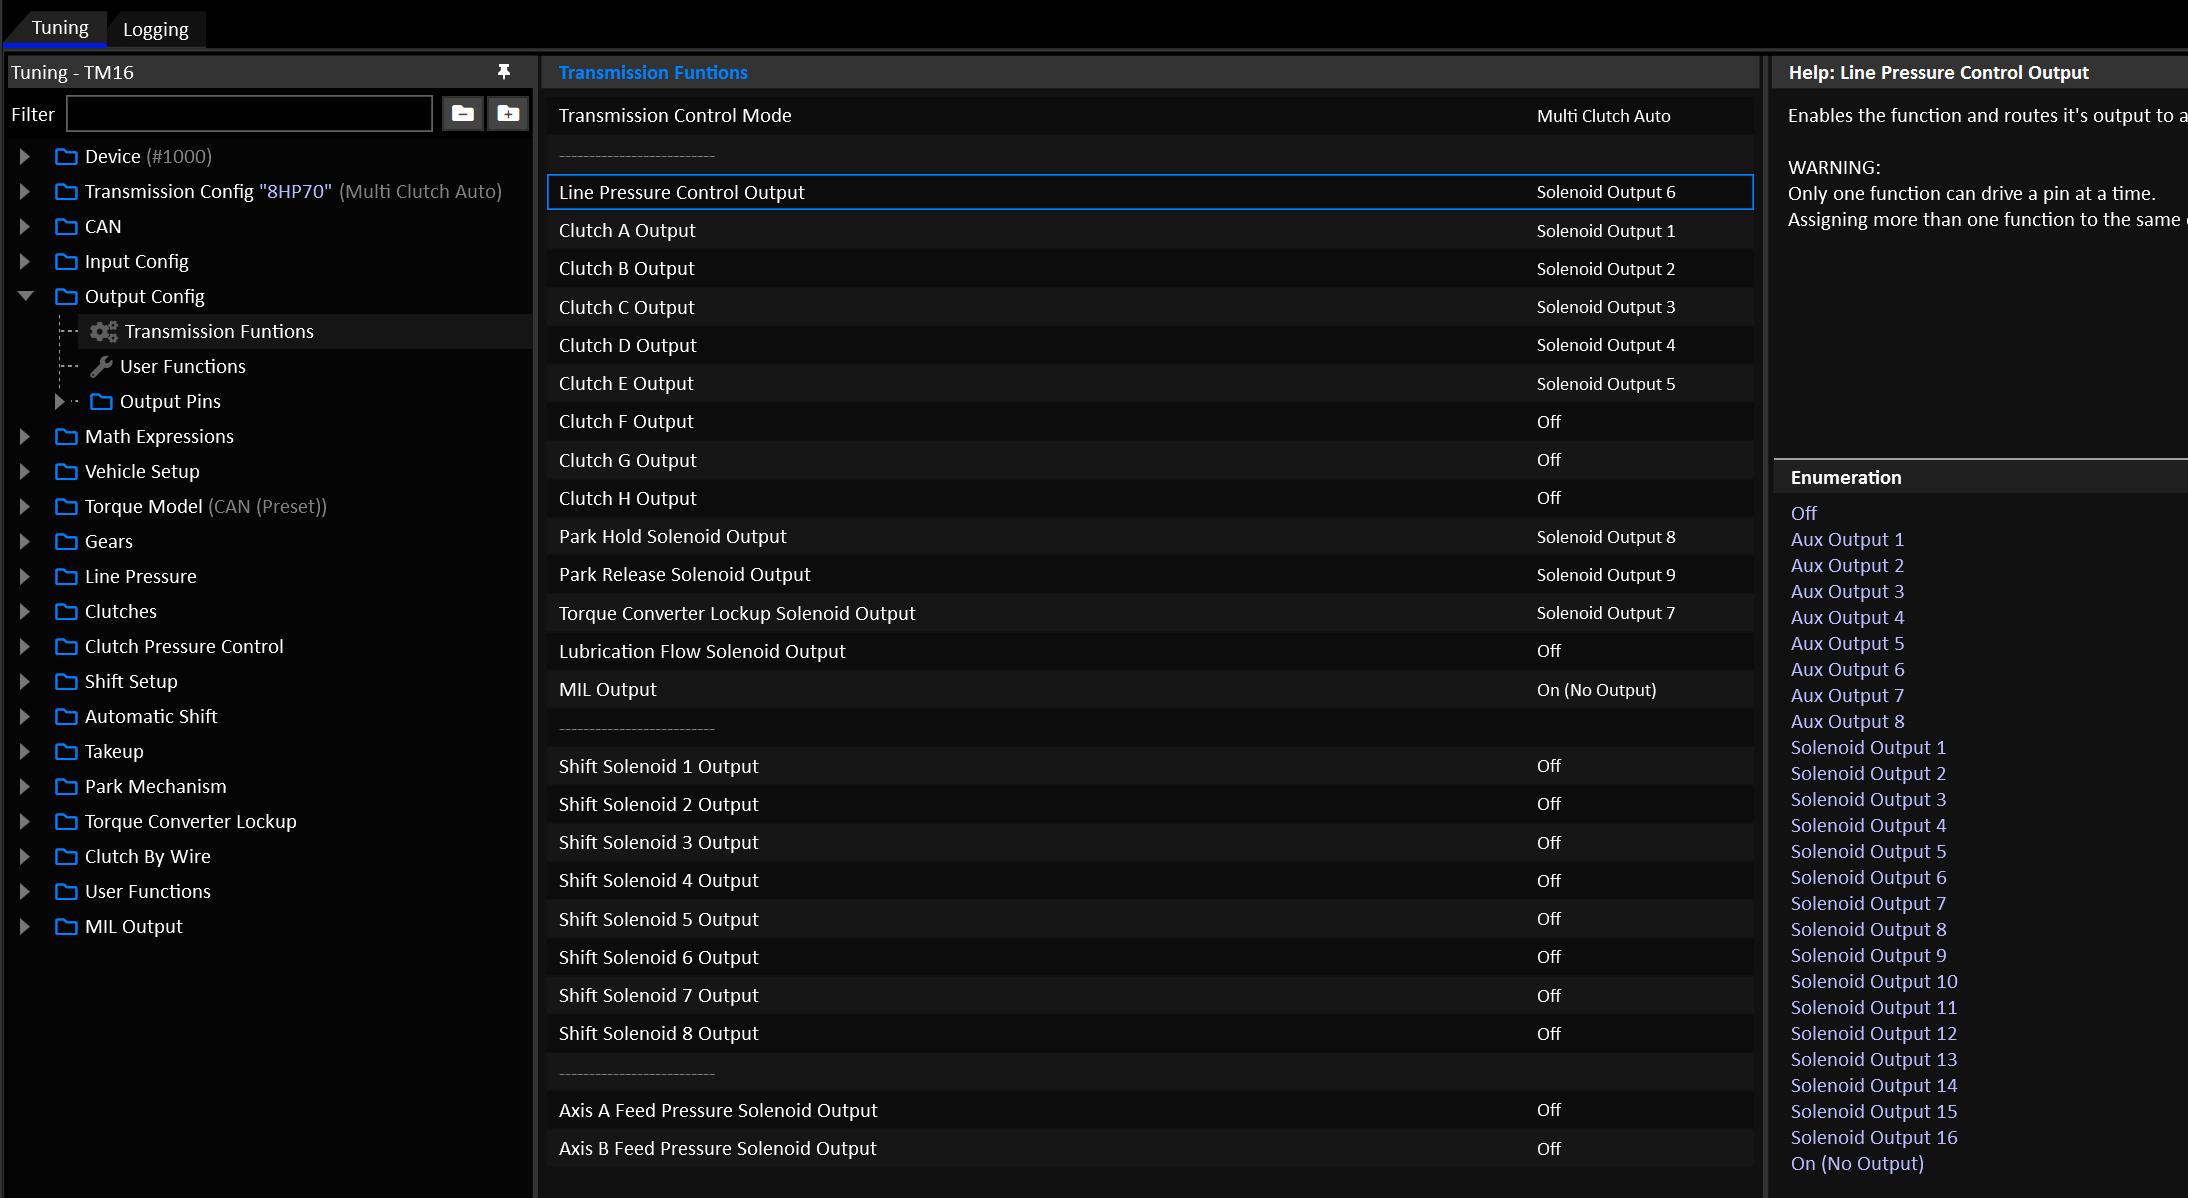Click the folder icon of Device
The image size is (2188, 1198).
[66, 156]
